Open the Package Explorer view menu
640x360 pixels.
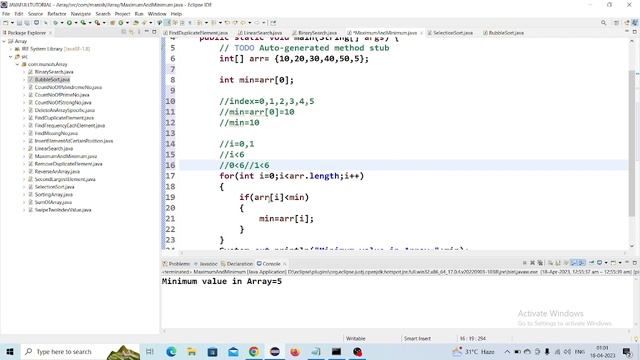pyautogui.click(x=139, y=32)
